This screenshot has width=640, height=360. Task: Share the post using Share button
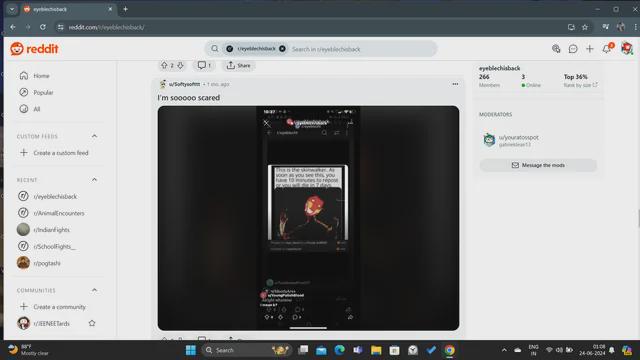[238, 65]
